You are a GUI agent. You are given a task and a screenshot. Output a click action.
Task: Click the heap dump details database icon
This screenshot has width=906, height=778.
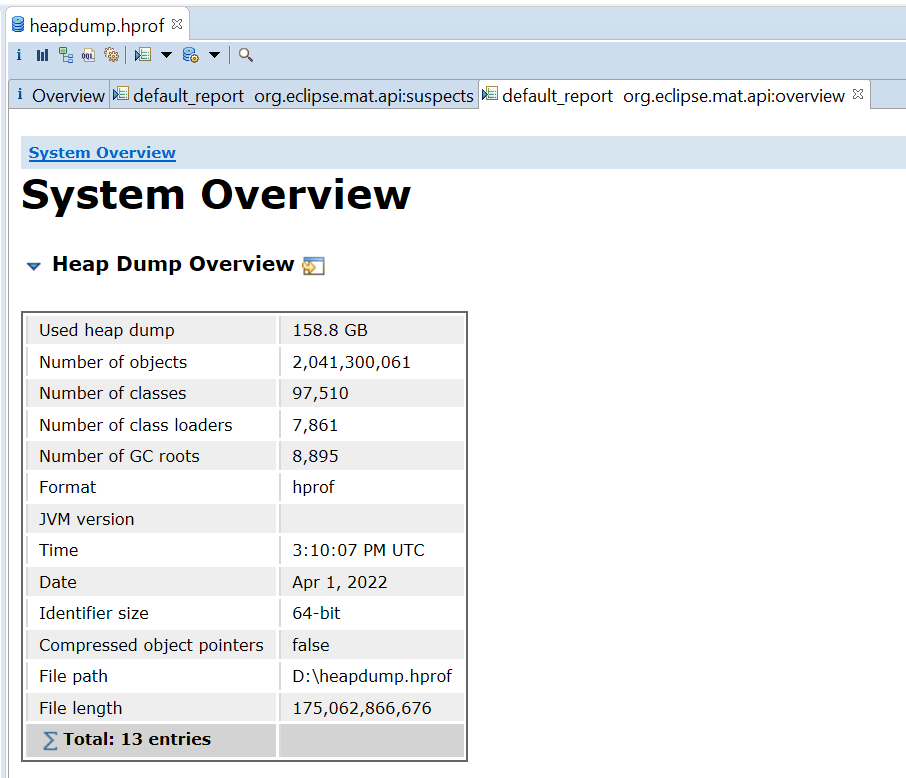coord(189,55)
